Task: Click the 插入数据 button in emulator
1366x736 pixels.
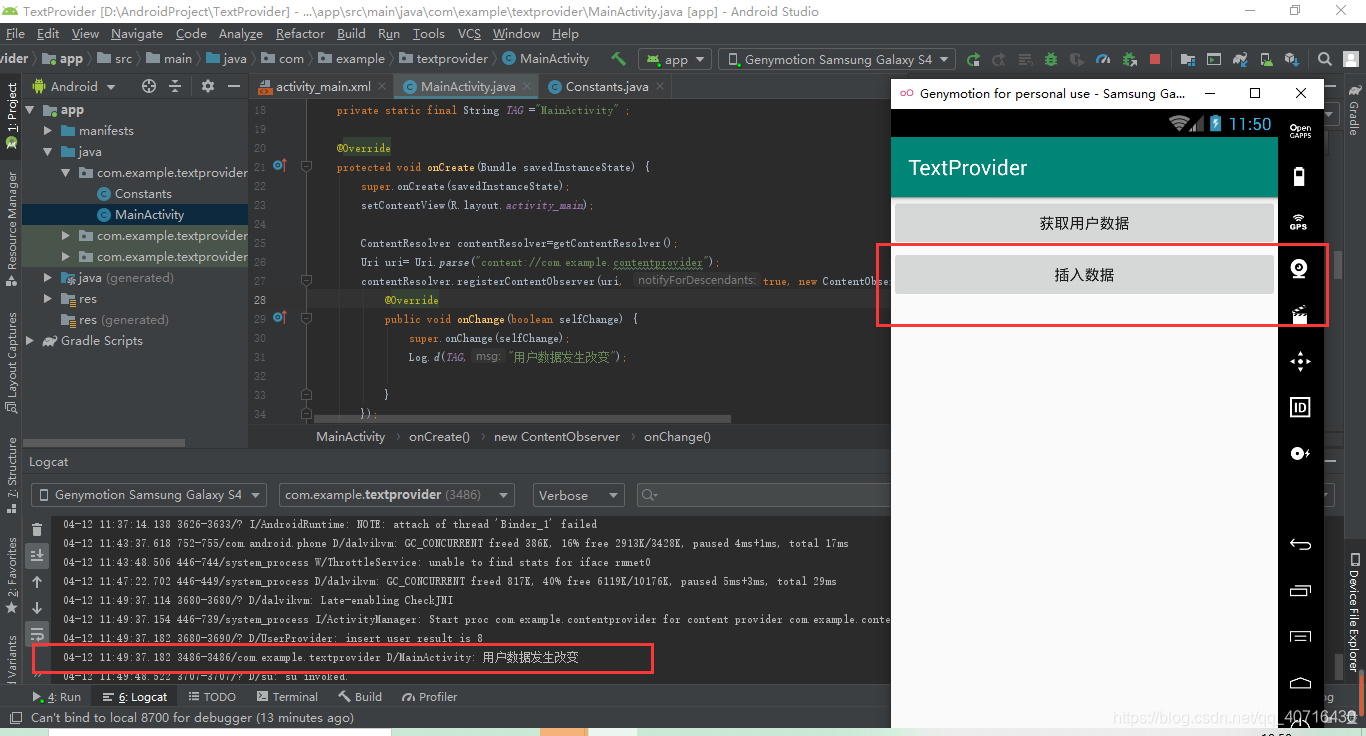Action: click(1084, 274)
